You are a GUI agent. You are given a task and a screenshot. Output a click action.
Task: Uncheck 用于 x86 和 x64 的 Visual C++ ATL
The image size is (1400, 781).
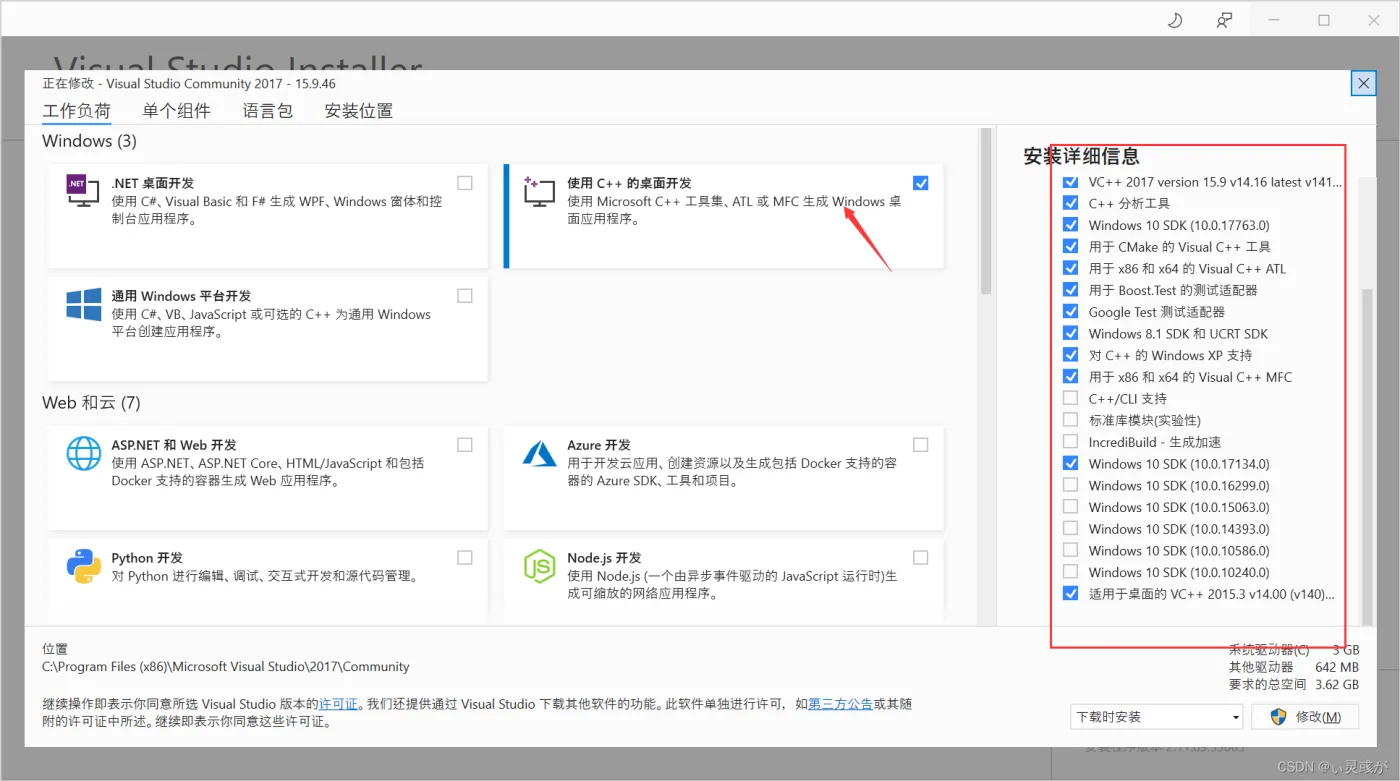tap(1071, 269)
